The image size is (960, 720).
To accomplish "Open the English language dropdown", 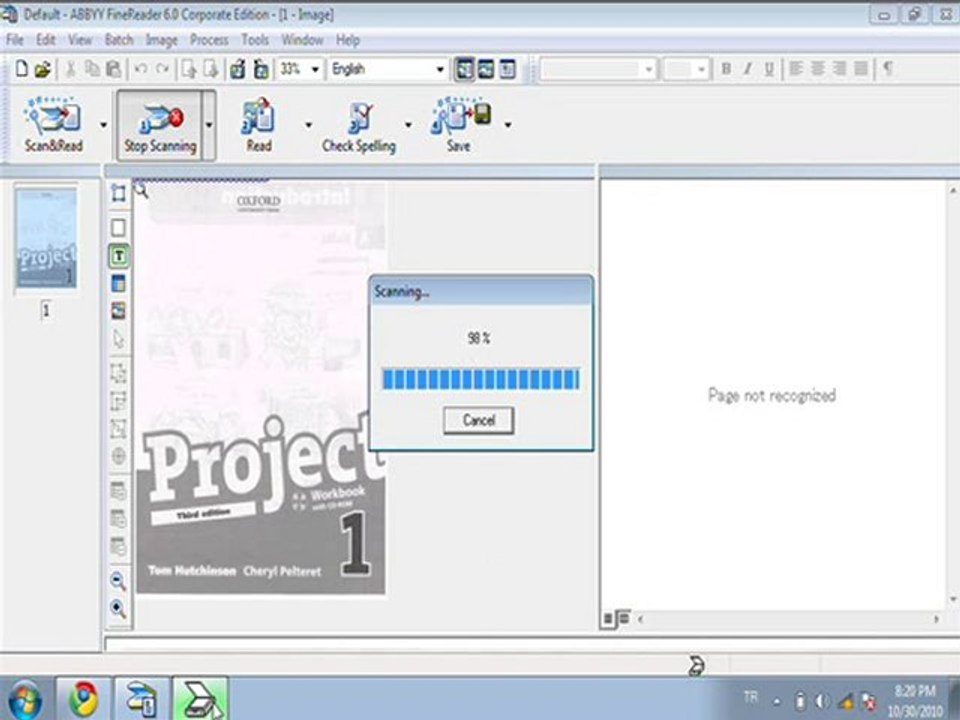I will pos(440,69).
